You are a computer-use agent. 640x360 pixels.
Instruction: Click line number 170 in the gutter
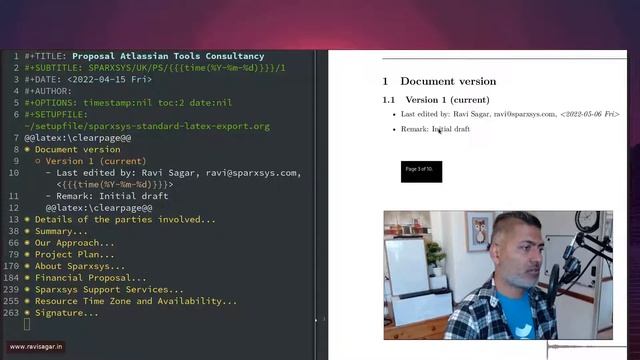click(11, 266)
